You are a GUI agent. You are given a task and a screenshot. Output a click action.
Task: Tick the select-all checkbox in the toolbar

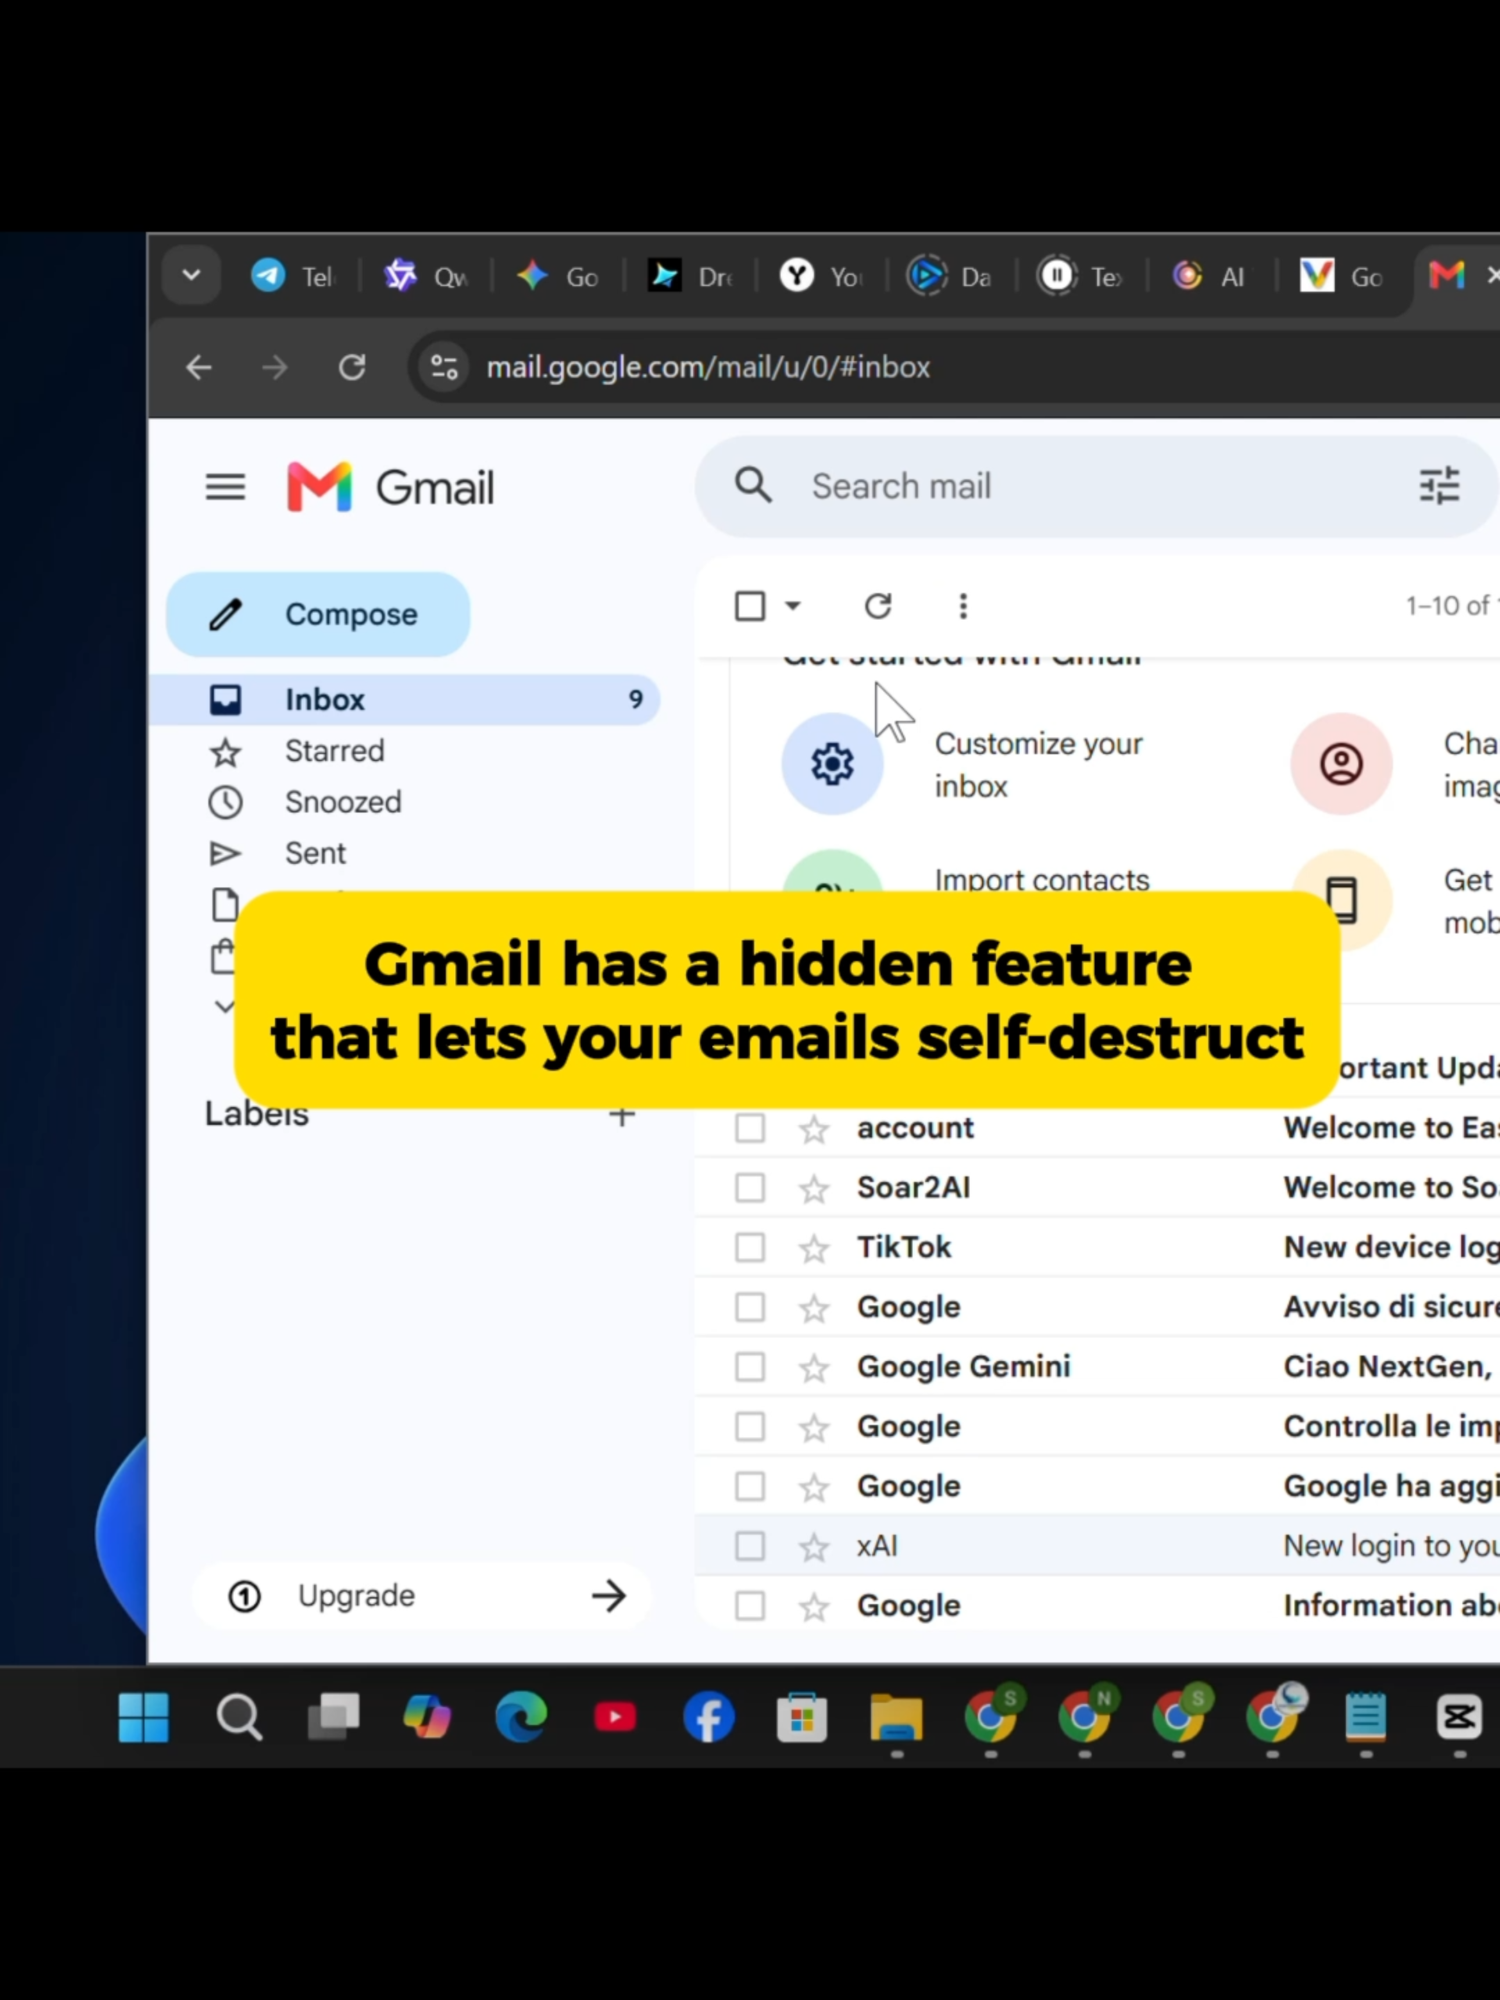click(x=750, y=606)
